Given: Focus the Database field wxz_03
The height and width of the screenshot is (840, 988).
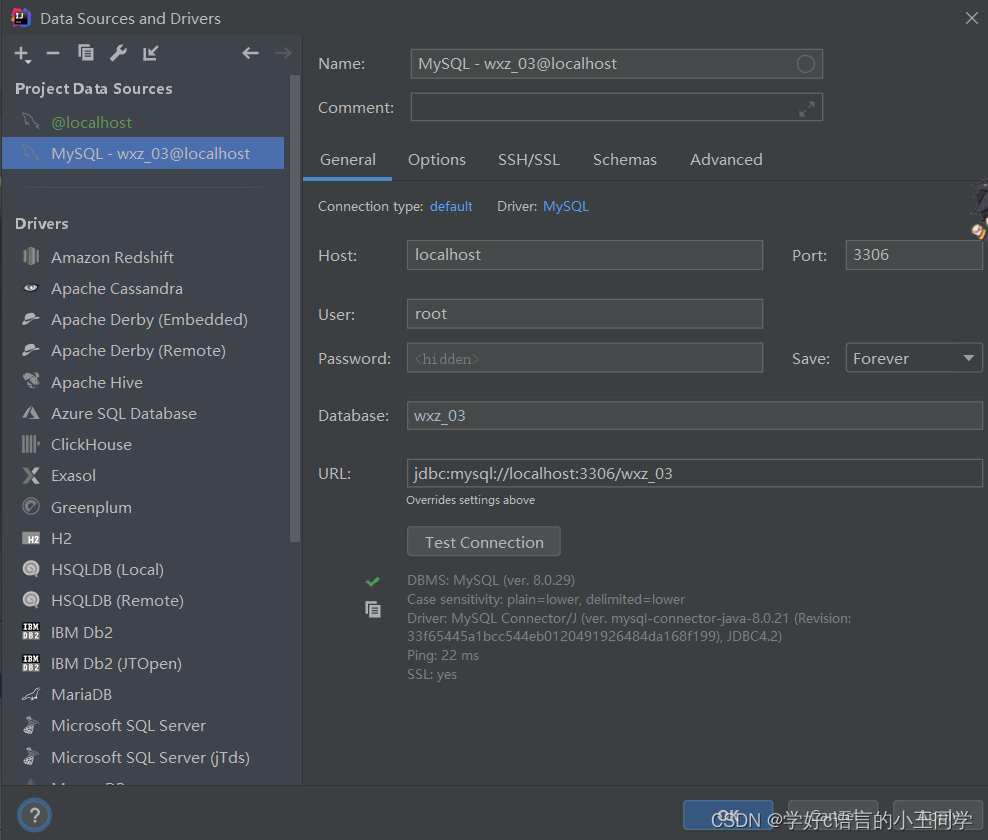Looking at the screenshot, I should coord(694,416).
